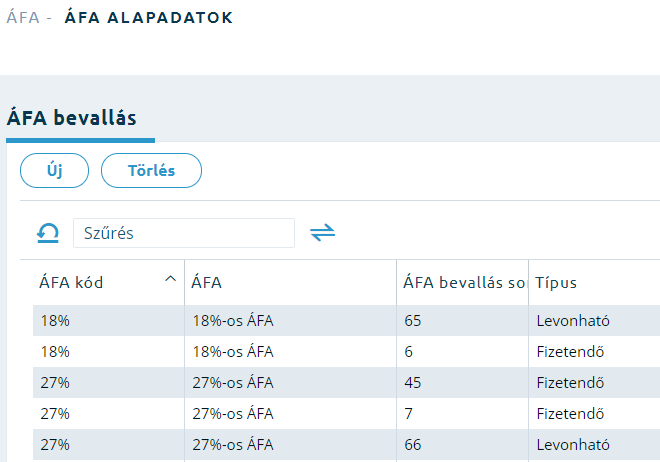Sort by Típus column header

click(x=556, y=282)
